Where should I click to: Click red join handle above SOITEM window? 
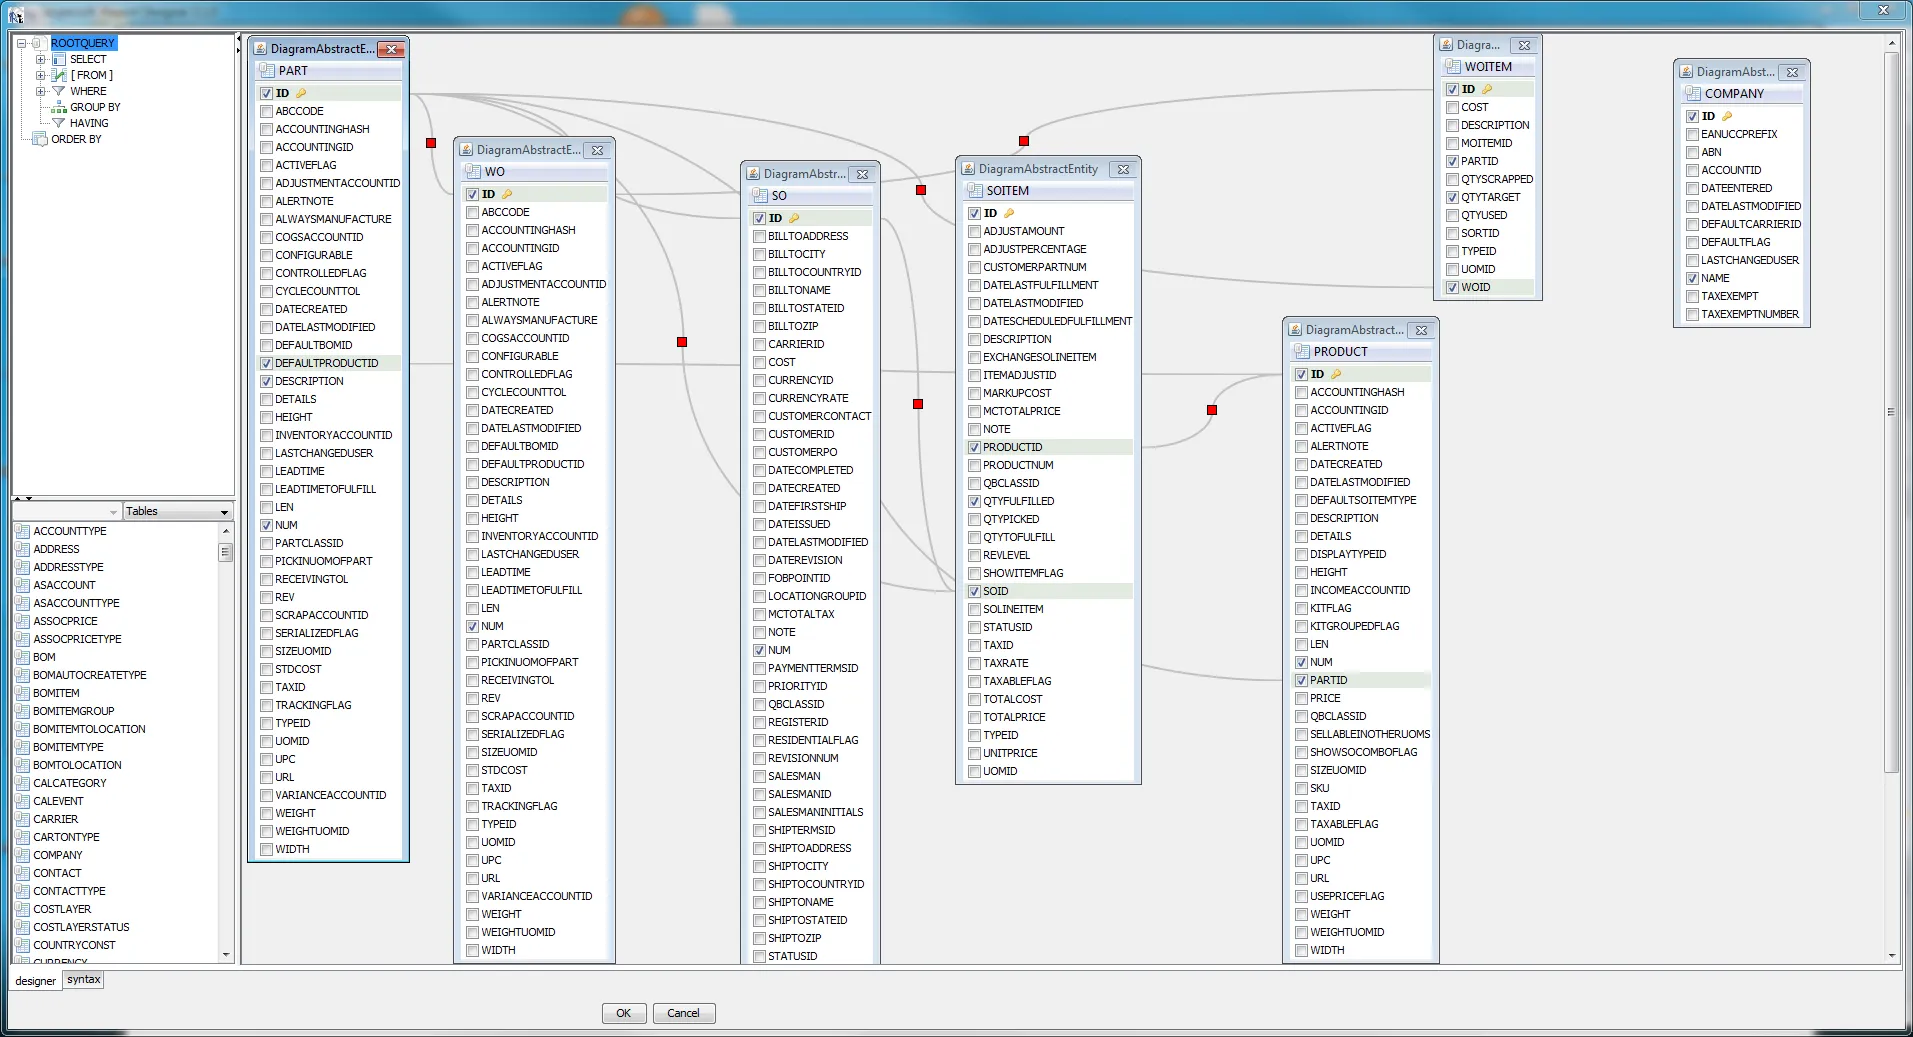click(x=1024, y=141)
